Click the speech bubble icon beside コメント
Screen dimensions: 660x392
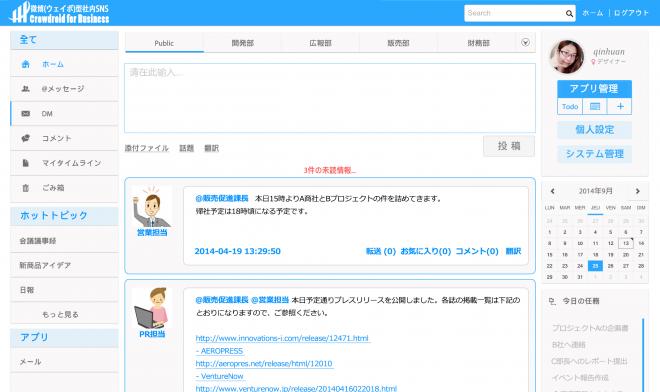click(x=26, y=138)
